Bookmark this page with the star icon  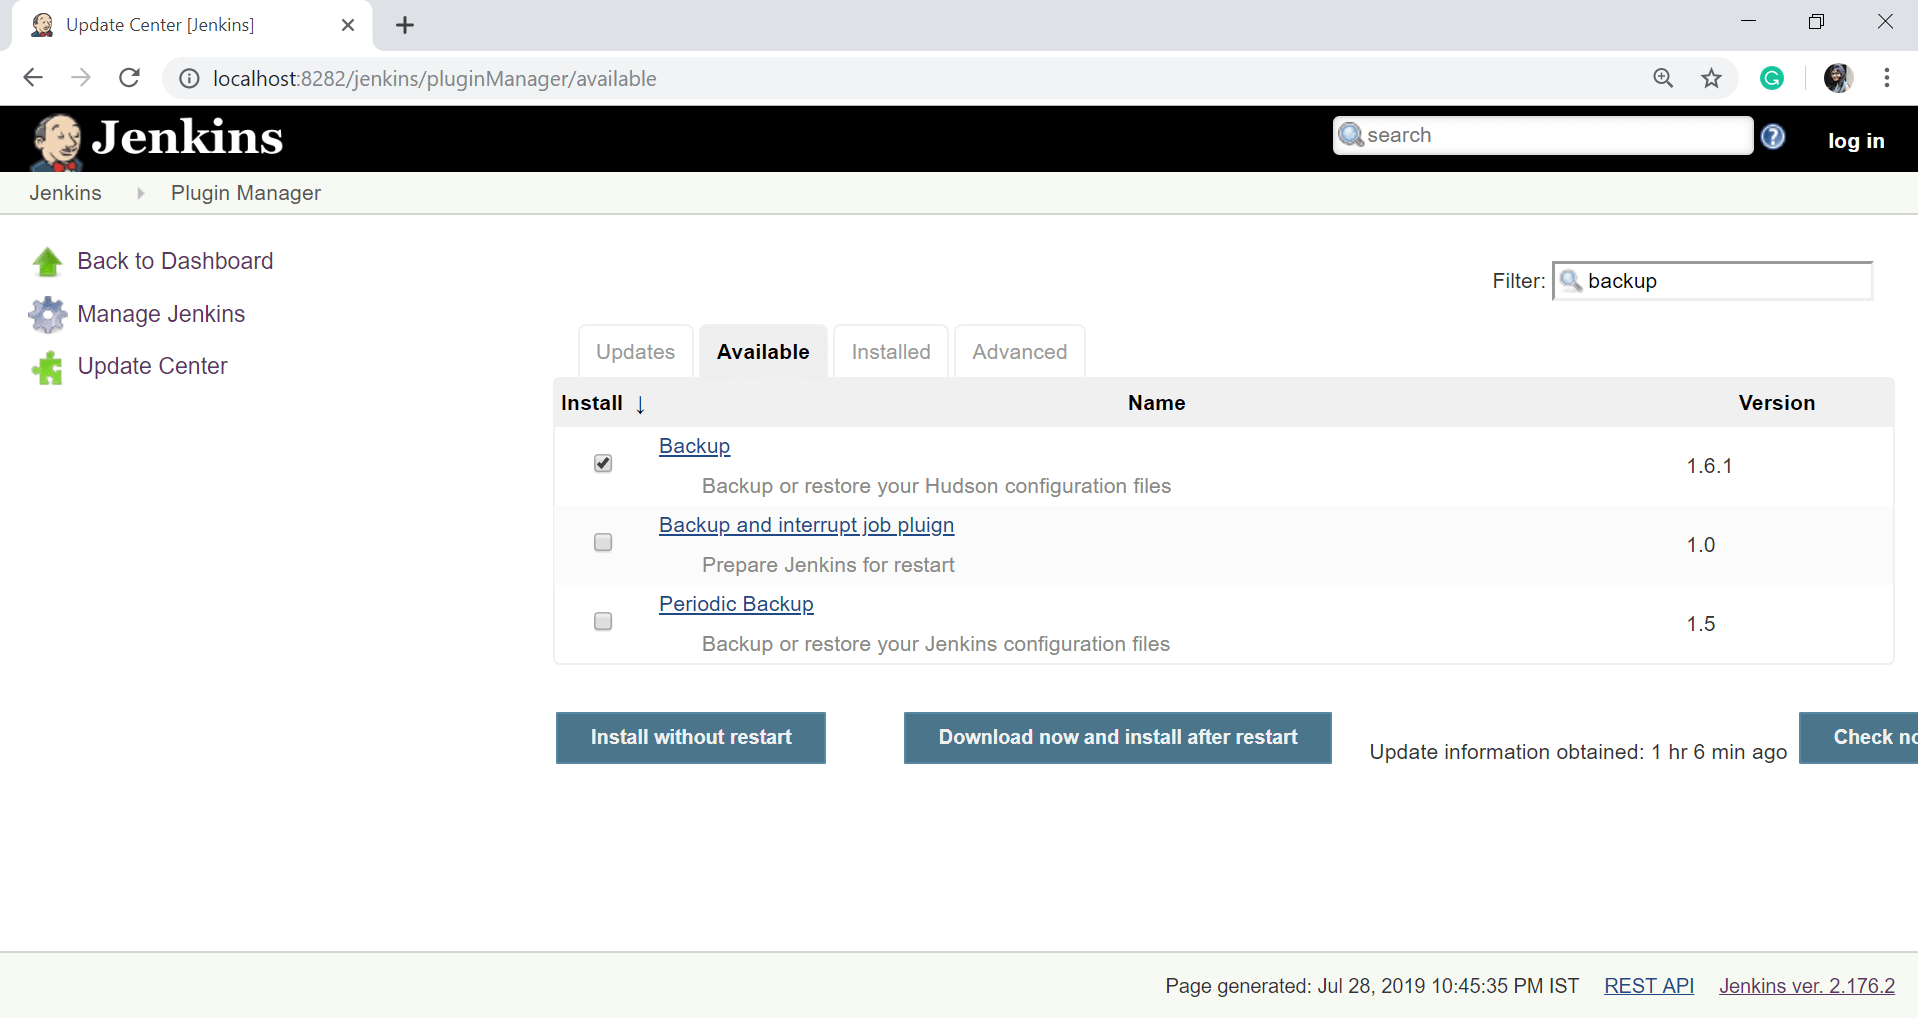pyautogui.click(x=1712, y=78)
